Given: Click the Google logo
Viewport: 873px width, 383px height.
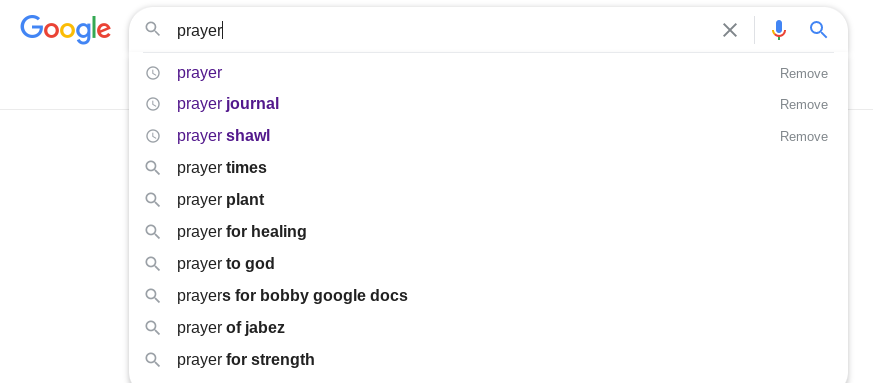Looking at the screenshot, I should [66, 30].
